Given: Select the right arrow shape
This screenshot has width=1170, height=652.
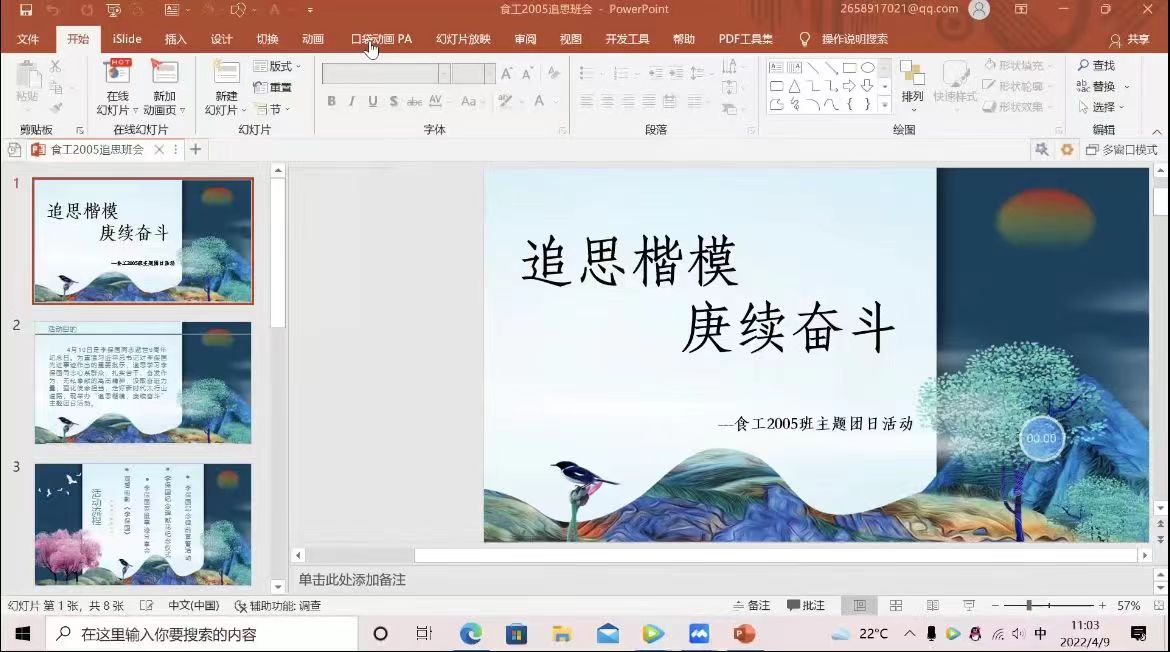Looking at the screenshot, I should tap(849, 86).
